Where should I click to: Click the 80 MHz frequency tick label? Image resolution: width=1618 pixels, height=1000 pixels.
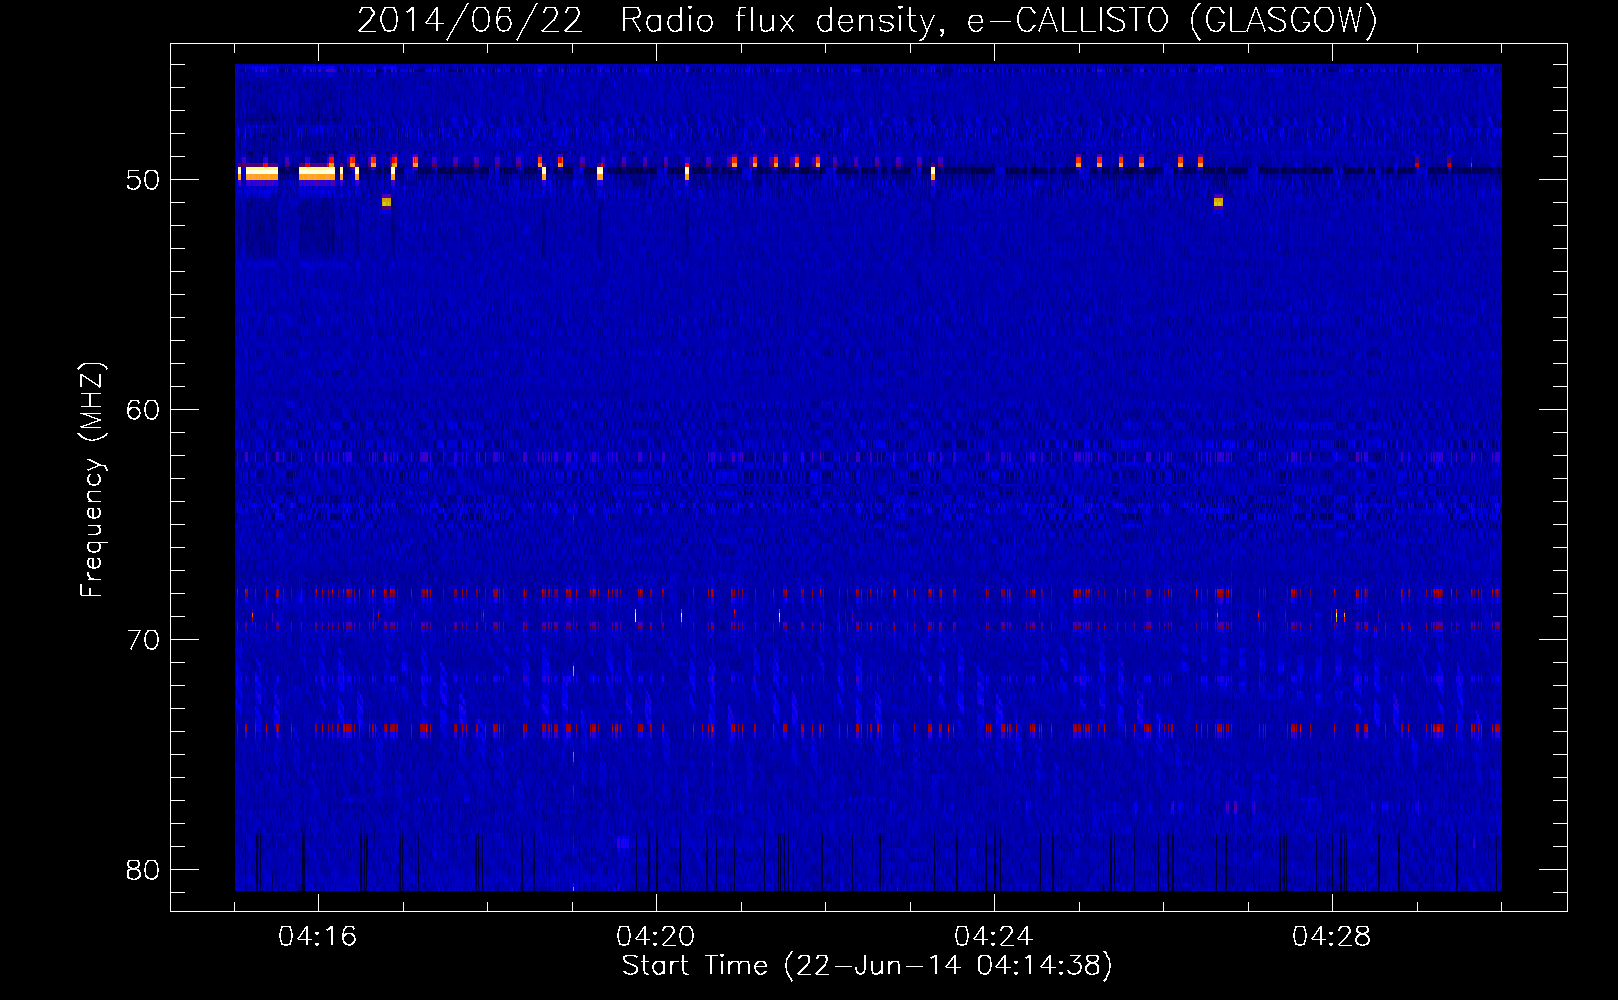click(143, 870)
